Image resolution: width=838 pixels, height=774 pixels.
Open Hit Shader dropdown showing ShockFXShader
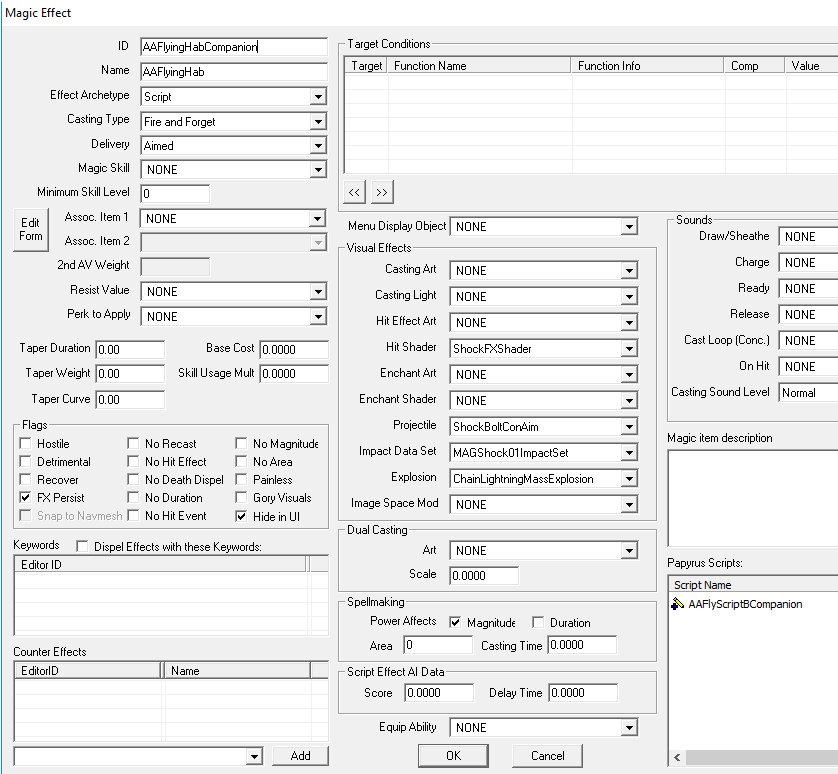click(629, 349)
